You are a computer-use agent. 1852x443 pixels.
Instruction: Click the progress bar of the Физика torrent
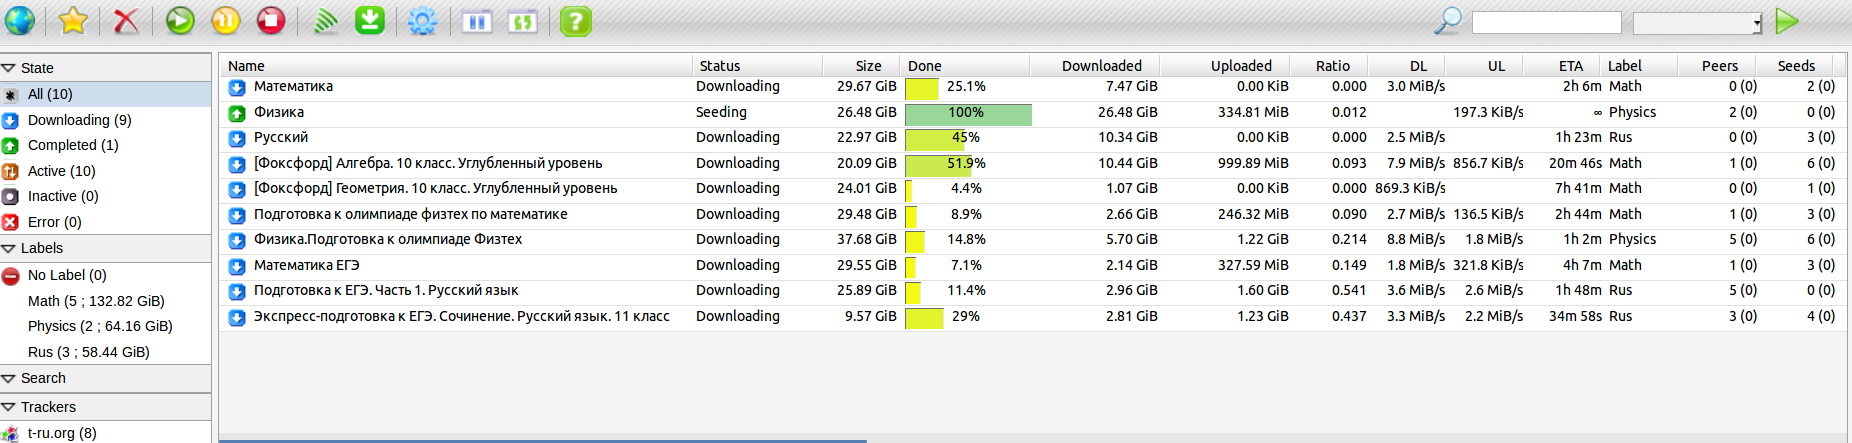(x=968, y=113)
